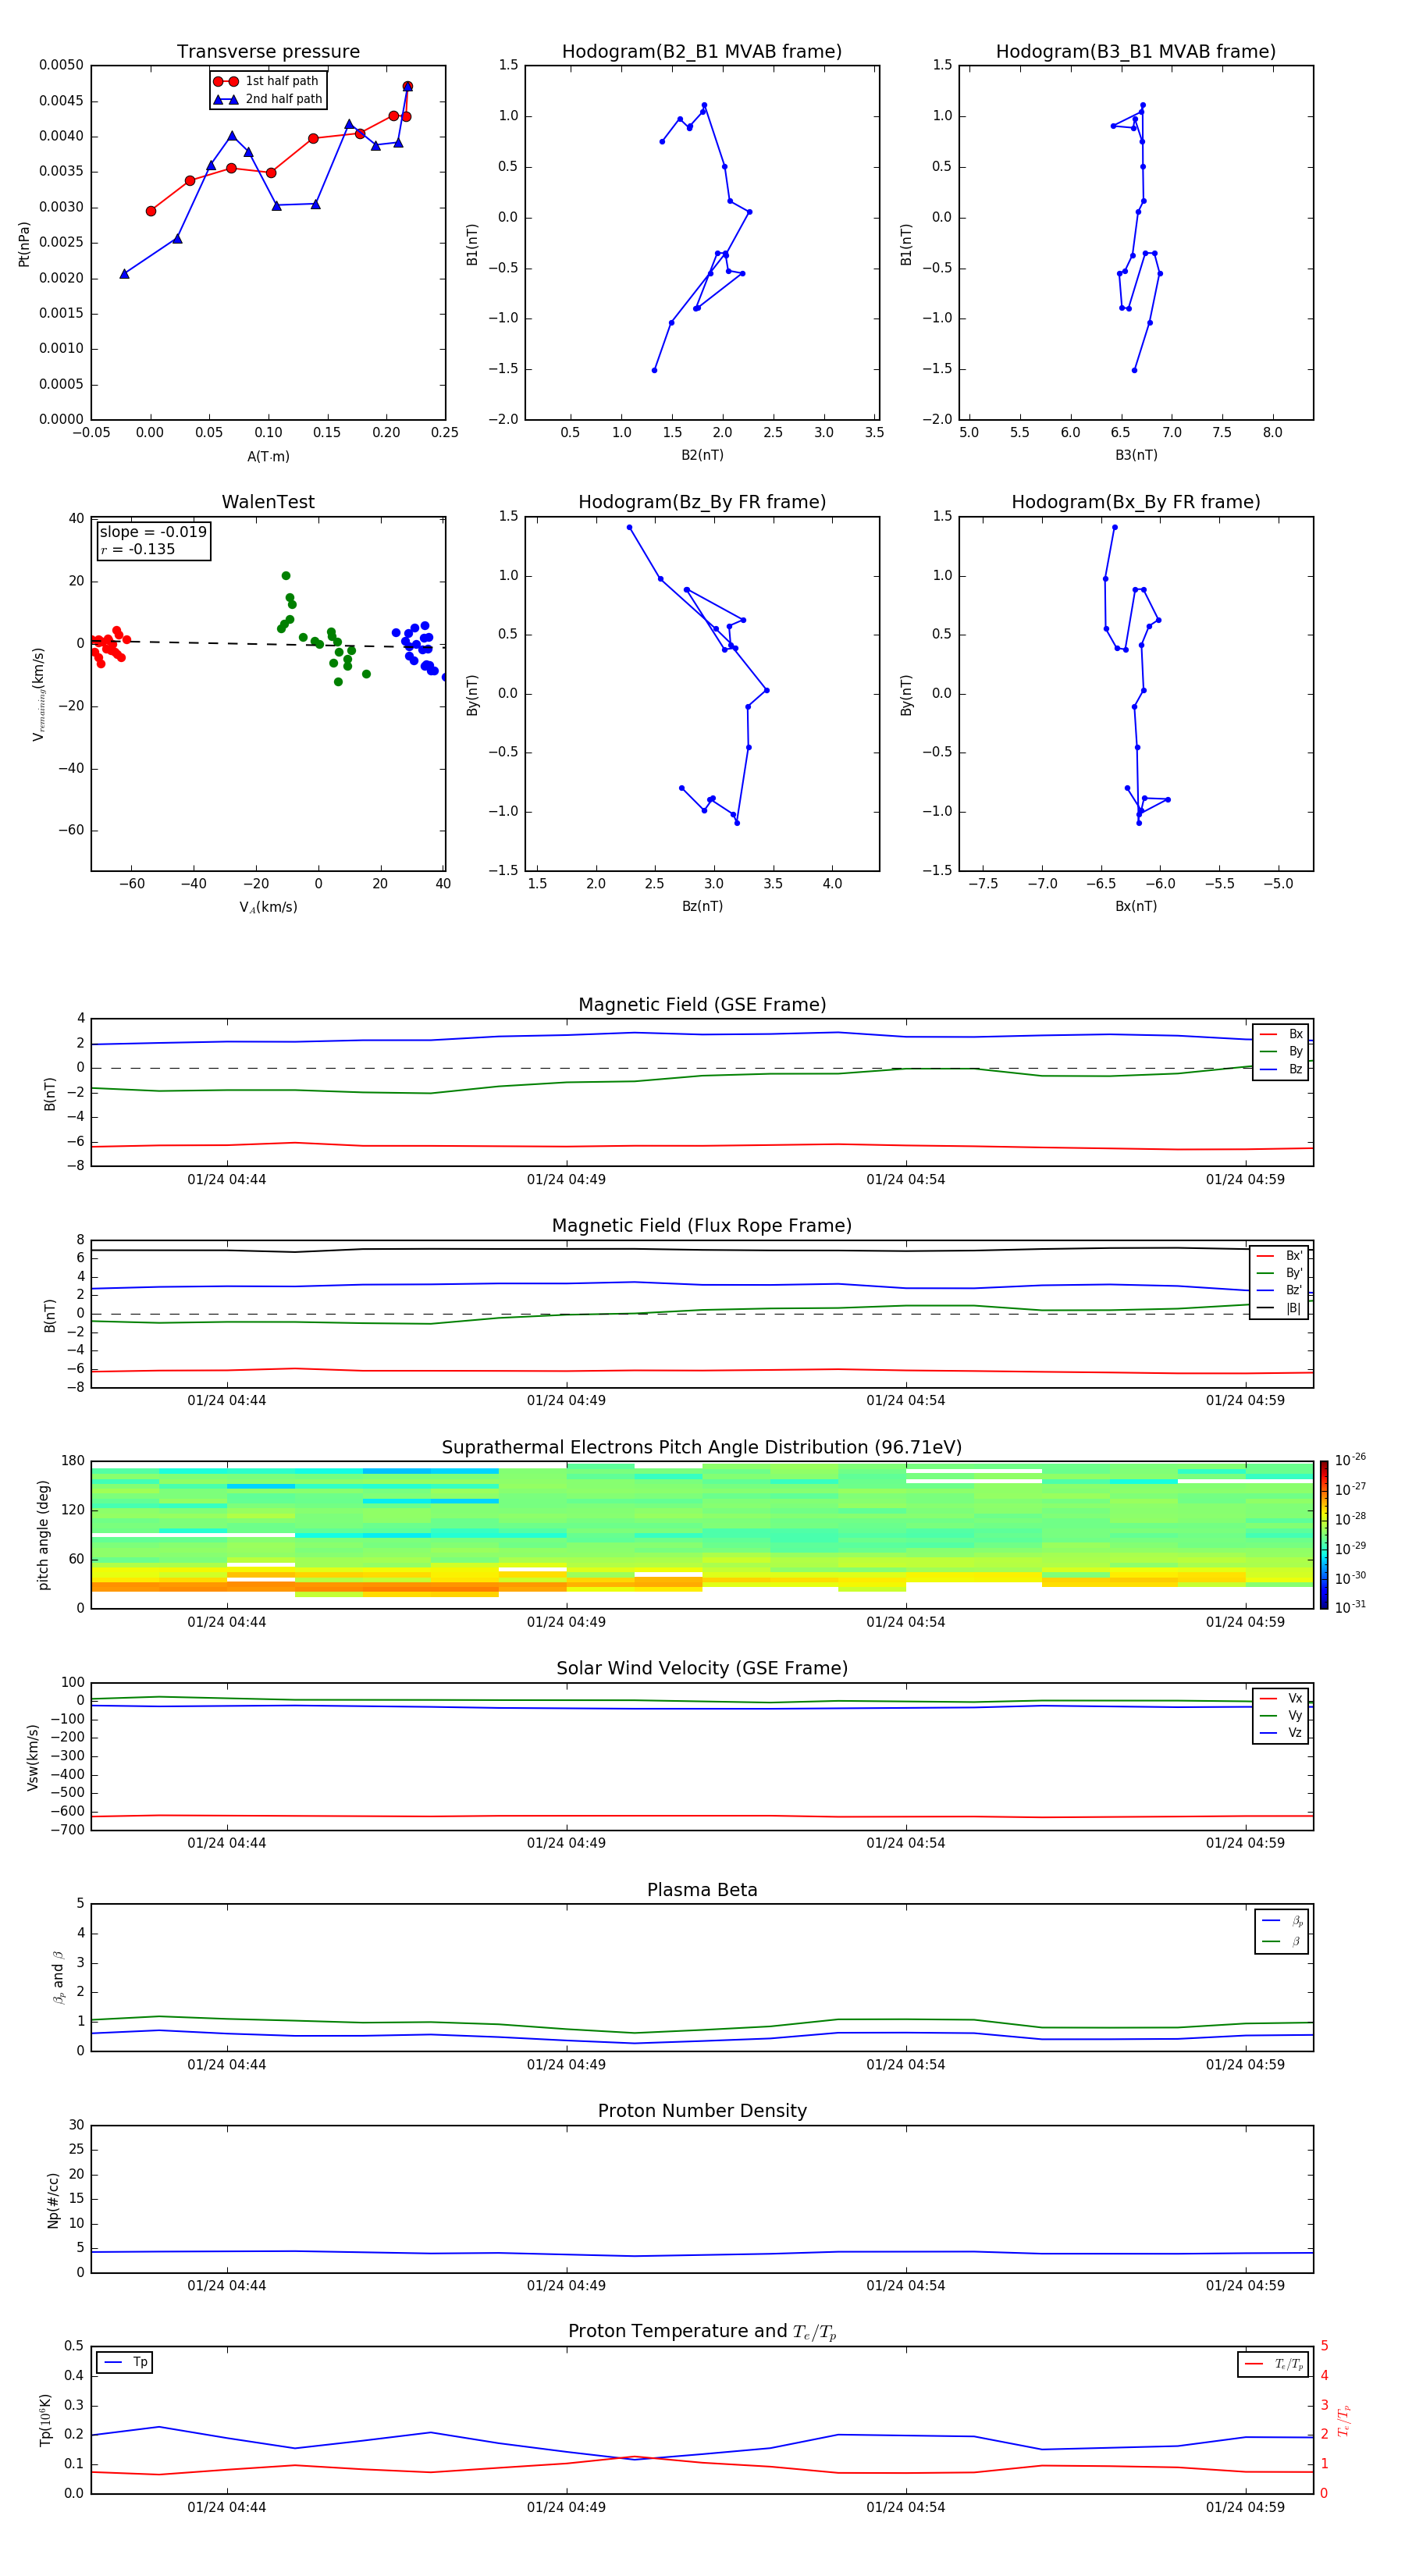
Task: Click the 'B3(nT)' x-axis label
Action: click(x=1136, y=455)
